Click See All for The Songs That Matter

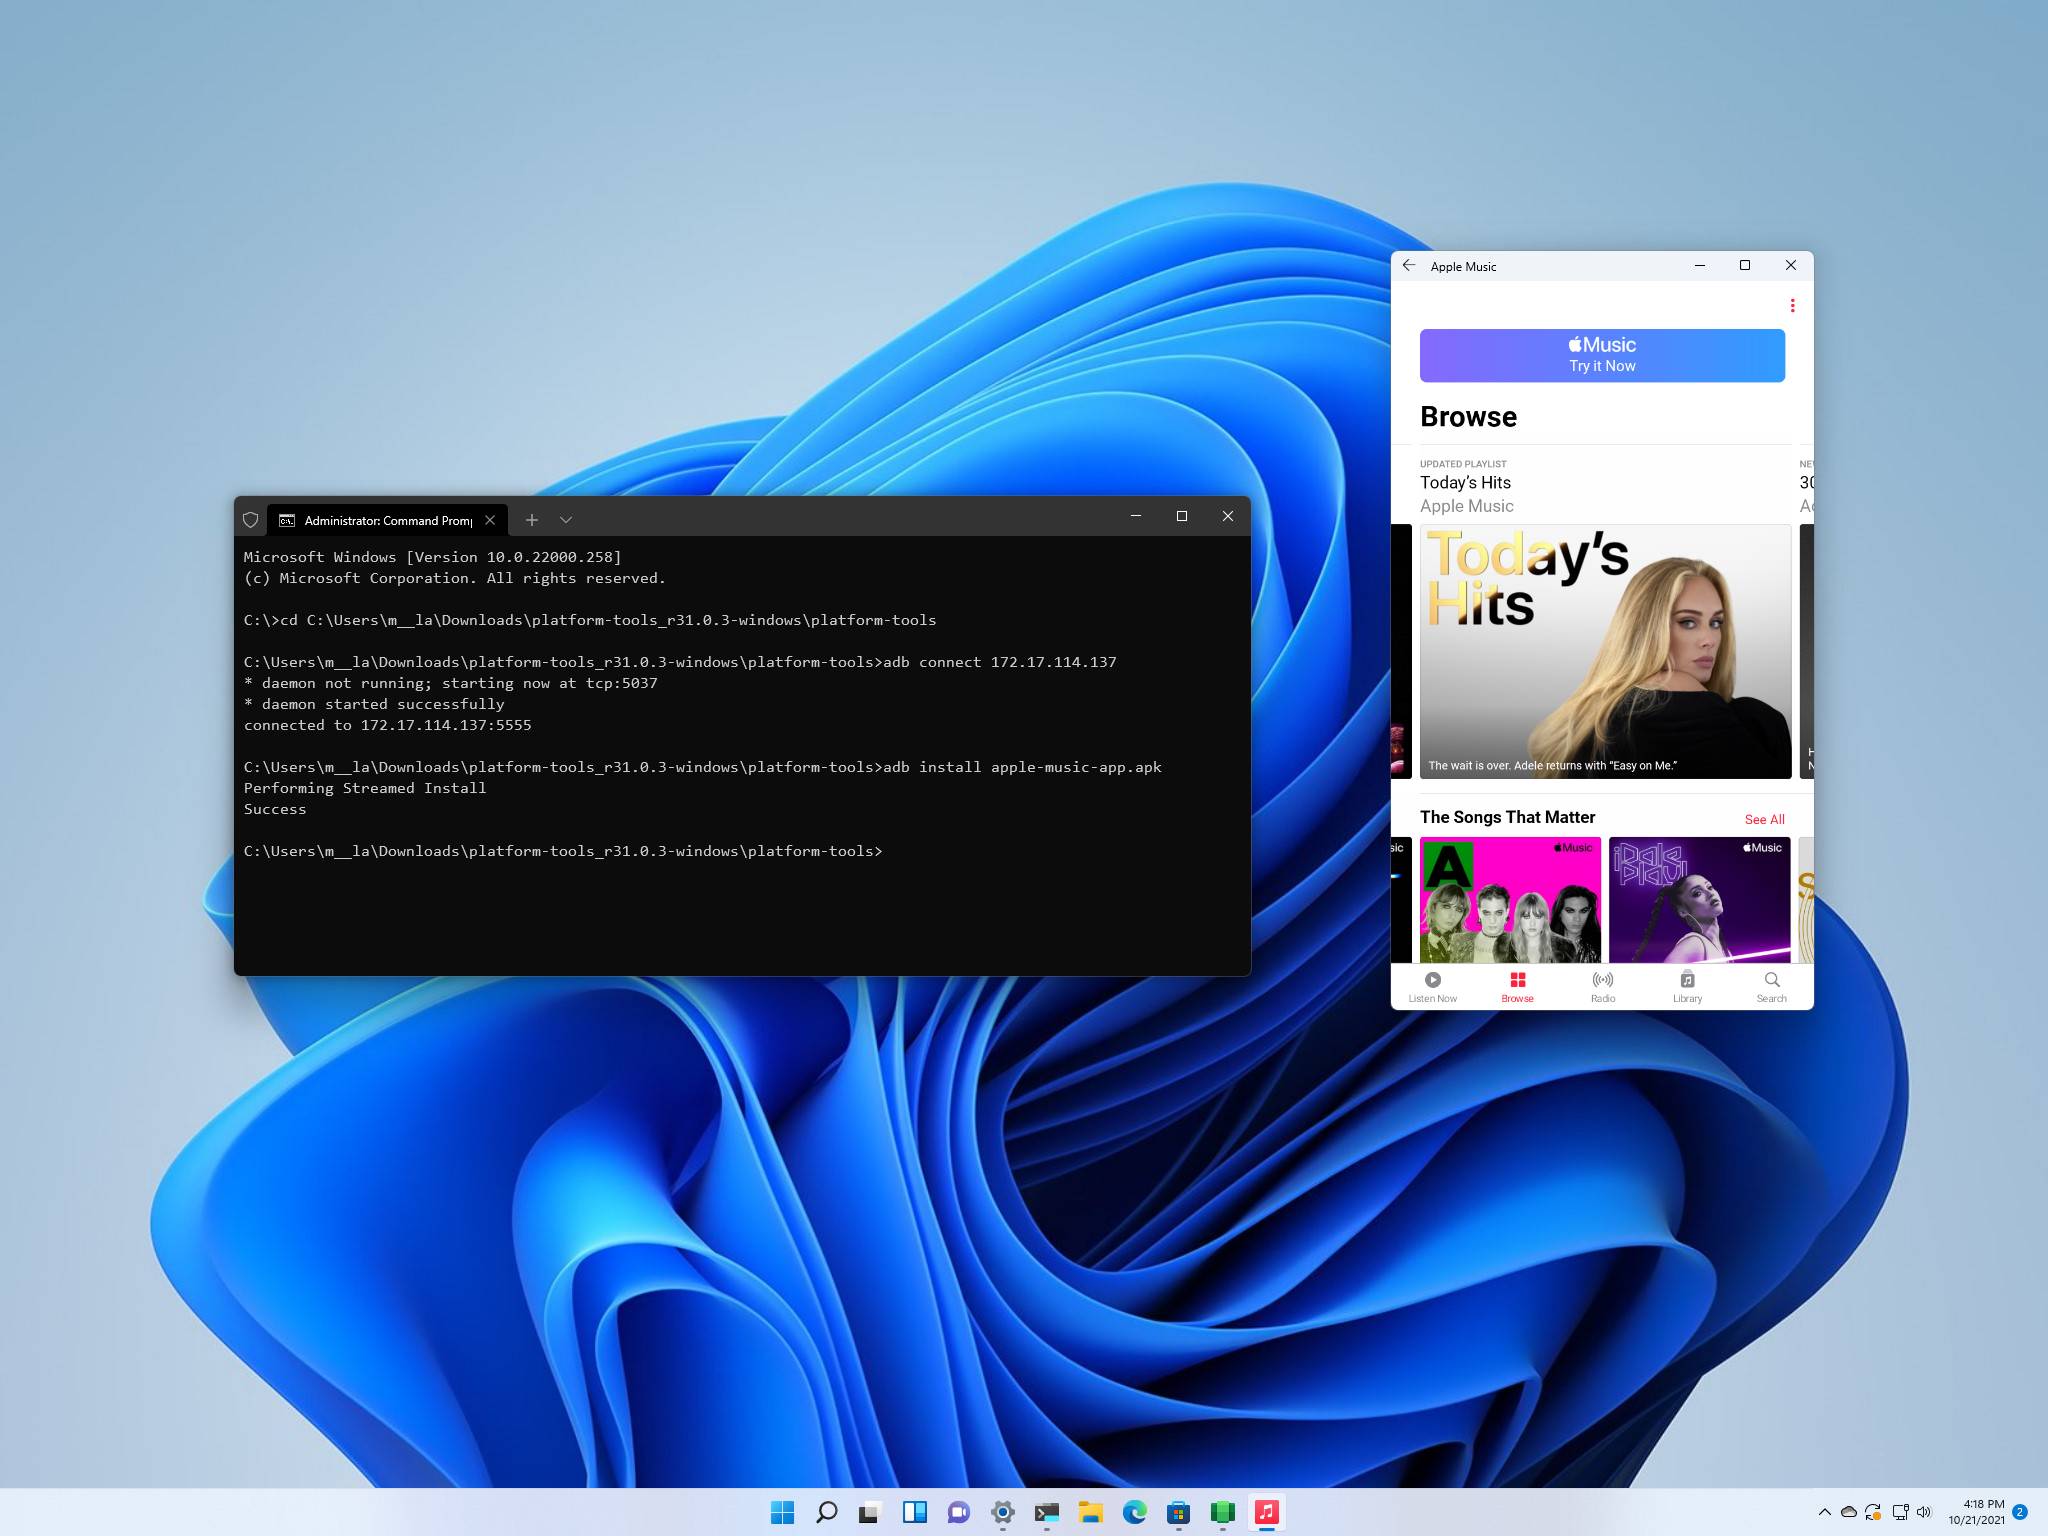(1764, 819)
